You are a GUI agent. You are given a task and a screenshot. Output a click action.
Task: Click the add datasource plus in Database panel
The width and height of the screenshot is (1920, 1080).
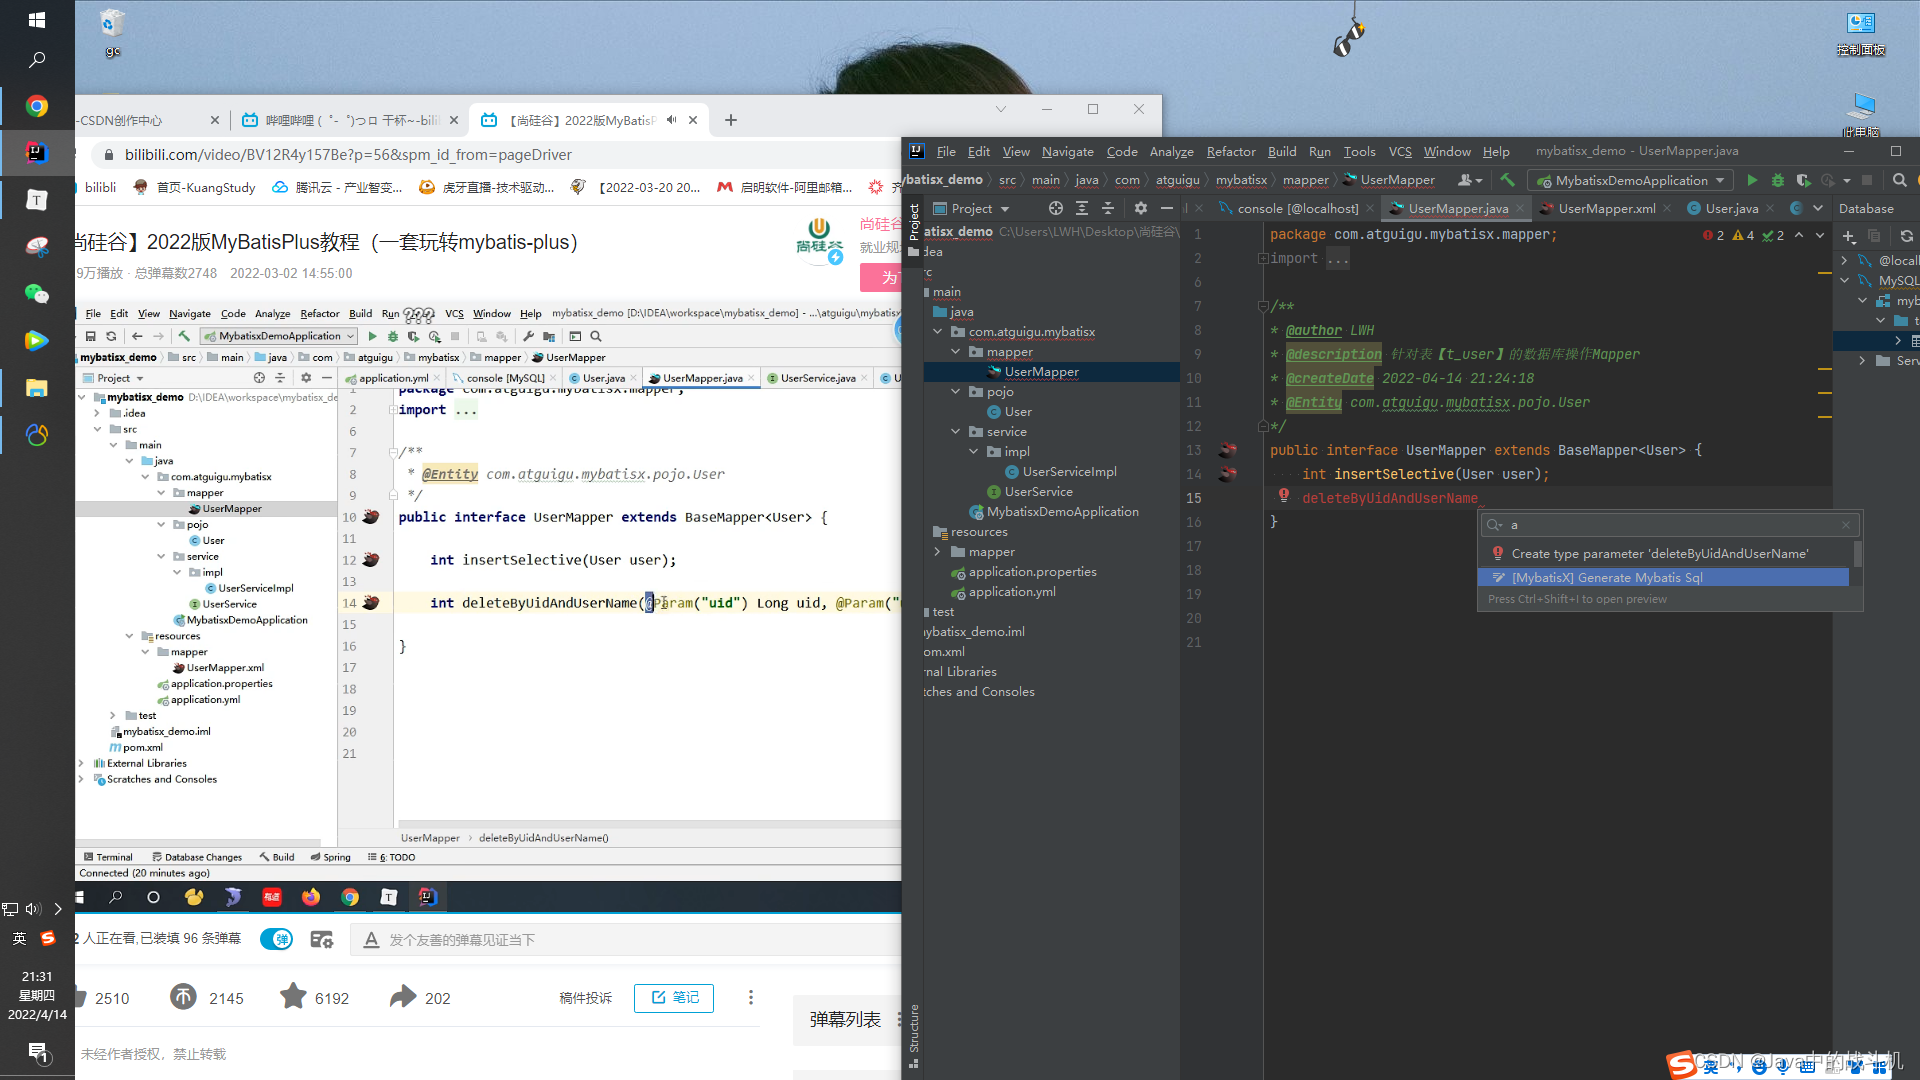(x=1848, y=236)
